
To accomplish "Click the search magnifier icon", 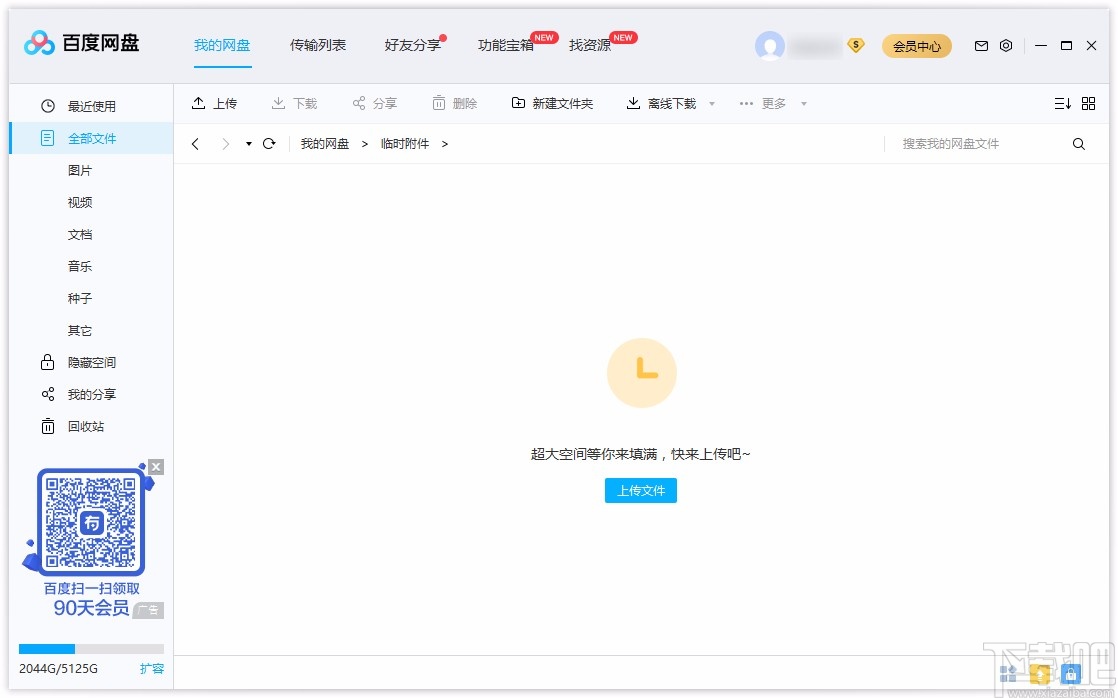I will click(1078, 143).
